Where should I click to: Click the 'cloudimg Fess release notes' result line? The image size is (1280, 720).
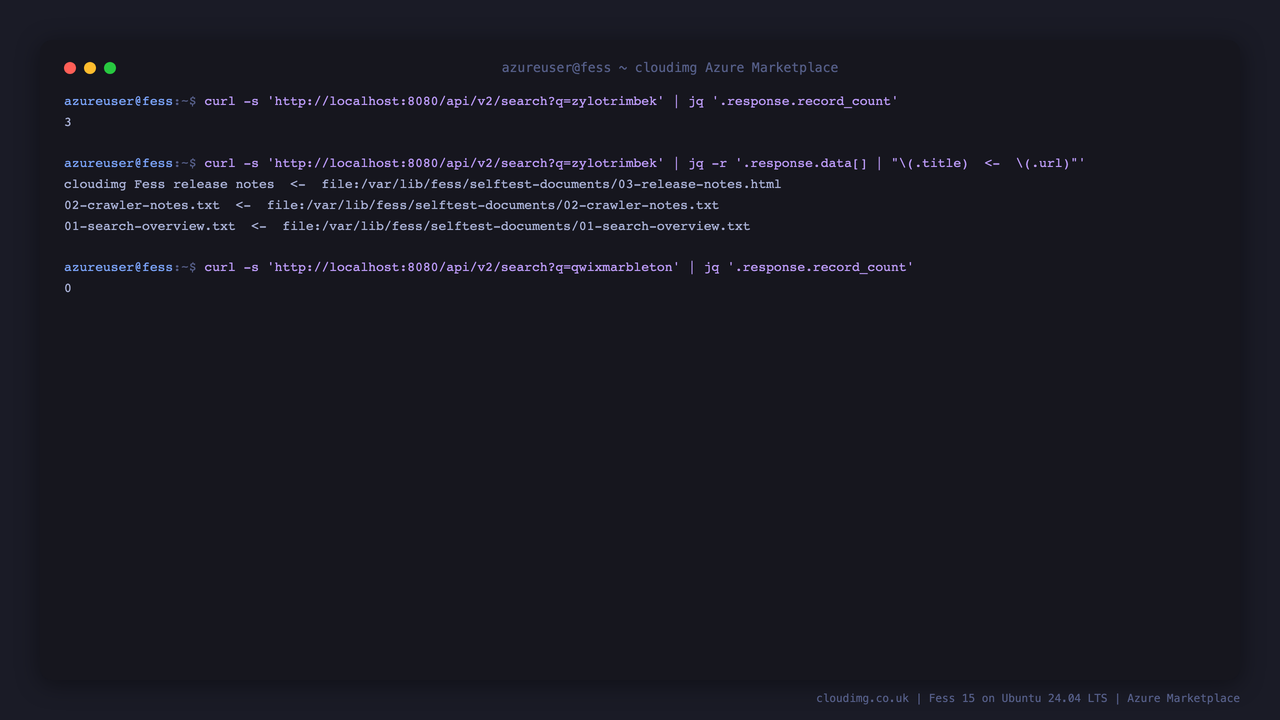click(422, 184)
